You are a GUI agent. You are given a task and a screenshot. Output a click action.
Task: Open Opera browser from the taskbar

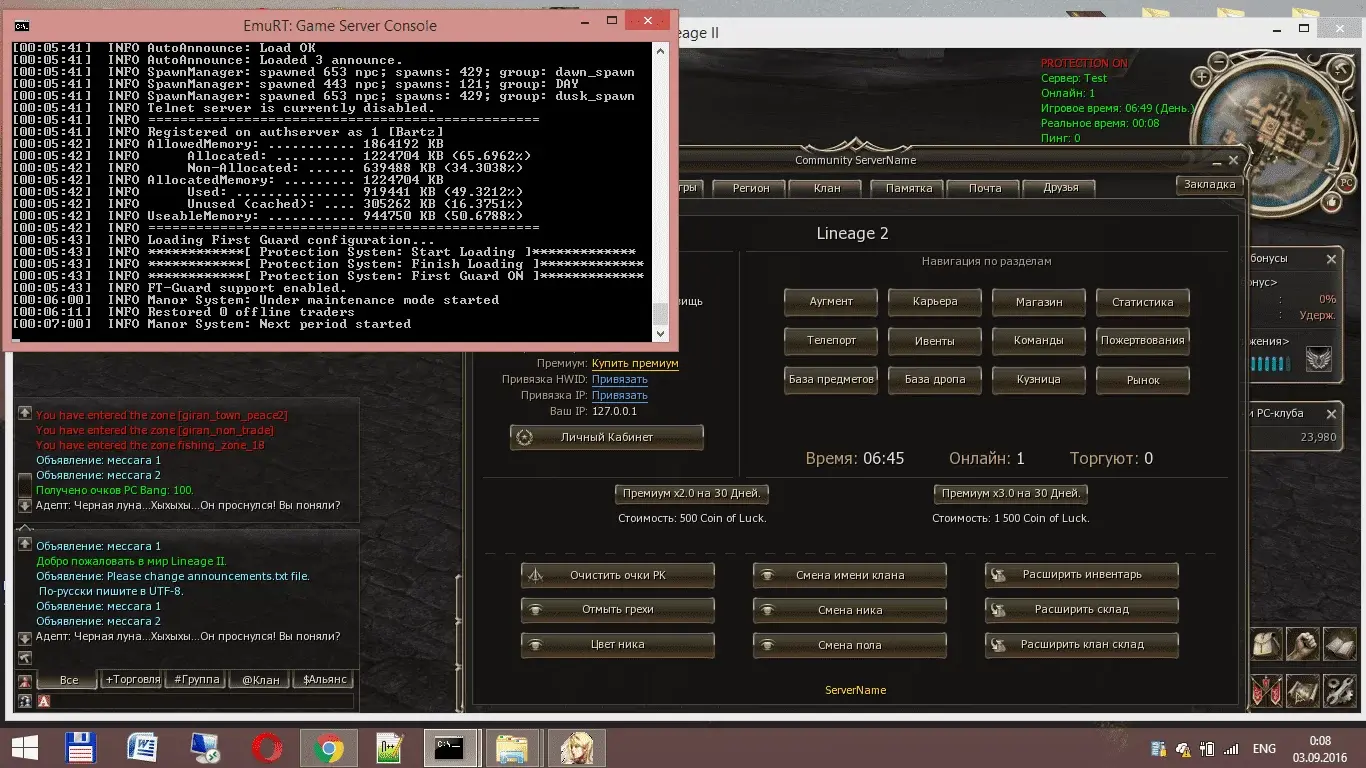266,748
